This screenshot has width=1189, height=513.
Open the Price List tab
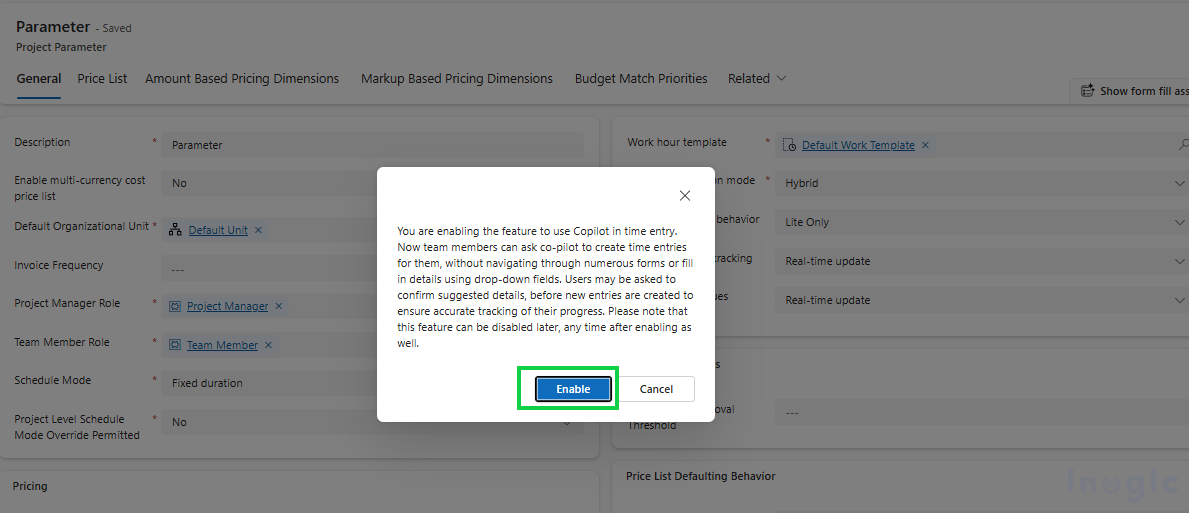coord(102,79)
